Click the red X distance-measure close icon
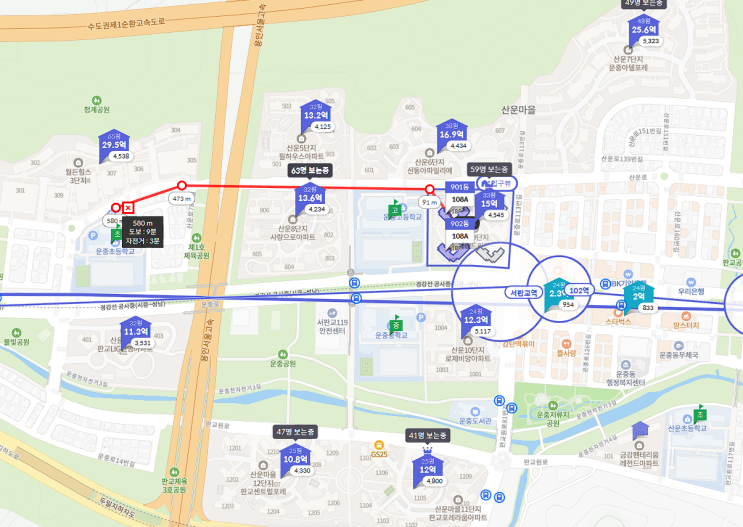 click(128, 208)
